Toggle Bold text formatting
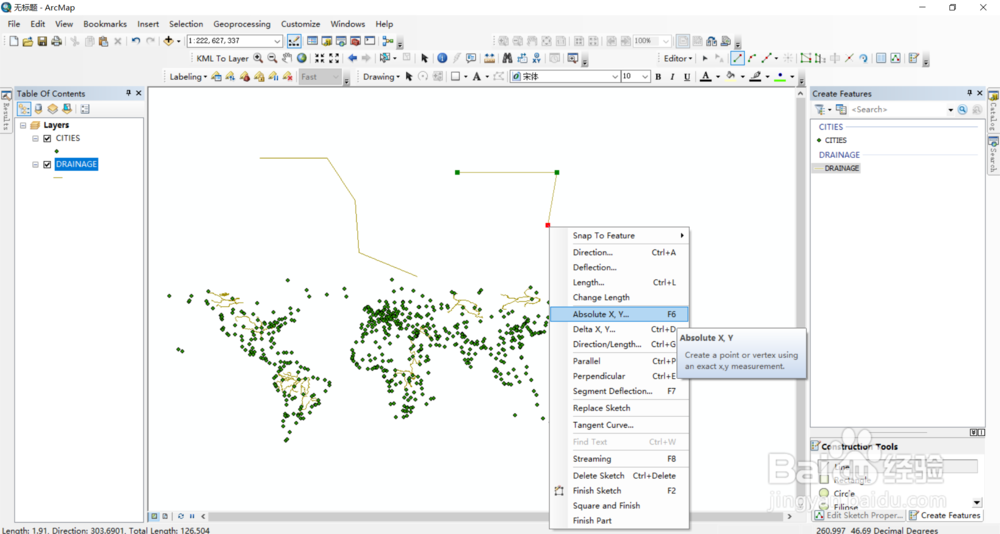The height and width of the screenshot is (534, 1000). [658, 77]
